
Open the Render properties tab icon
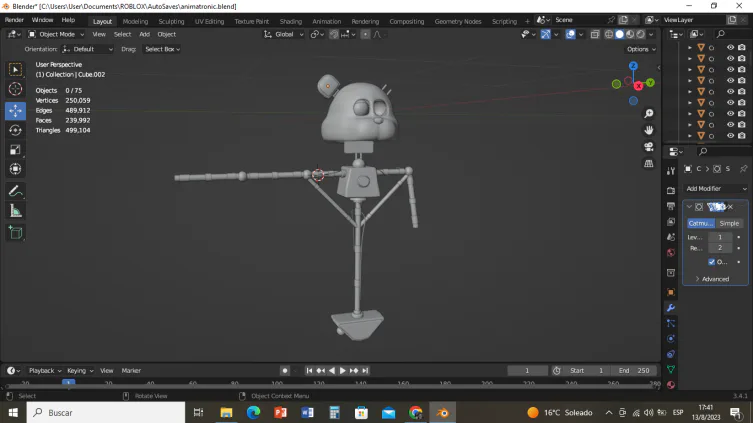pos(671,191)
